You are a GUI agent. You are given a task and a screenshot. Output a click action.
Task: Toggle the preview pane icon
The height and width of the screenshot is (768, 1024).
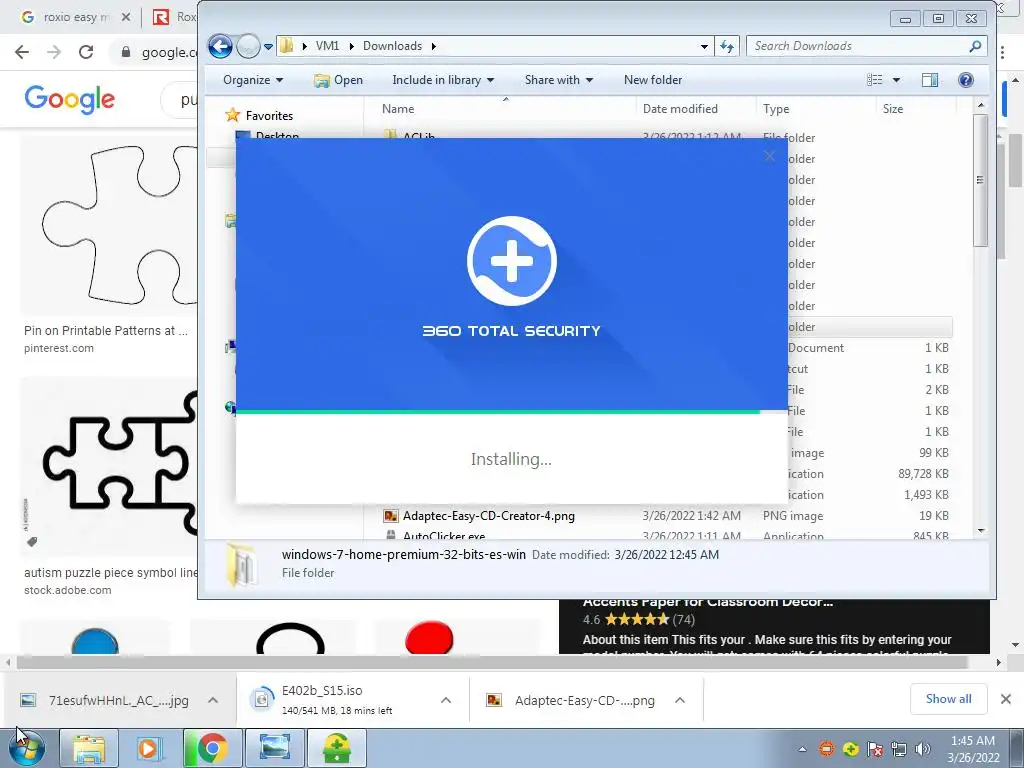[930, 80]
